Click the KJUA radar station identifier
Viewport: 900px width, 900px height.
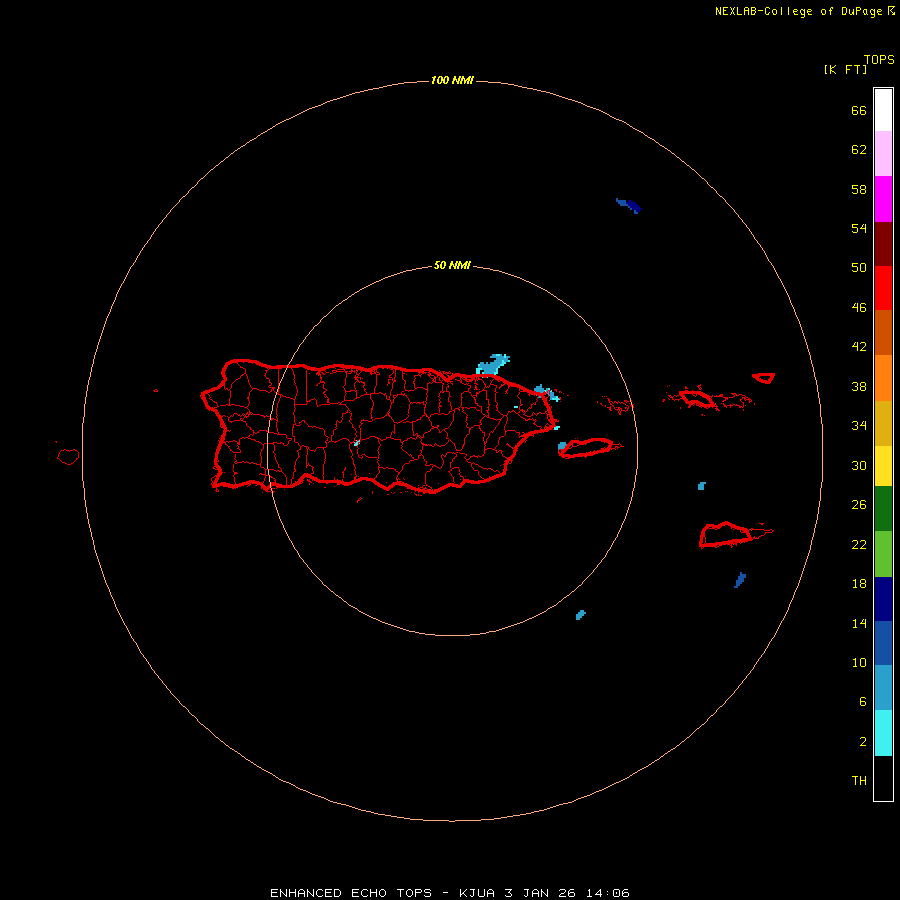pos(477,893)
